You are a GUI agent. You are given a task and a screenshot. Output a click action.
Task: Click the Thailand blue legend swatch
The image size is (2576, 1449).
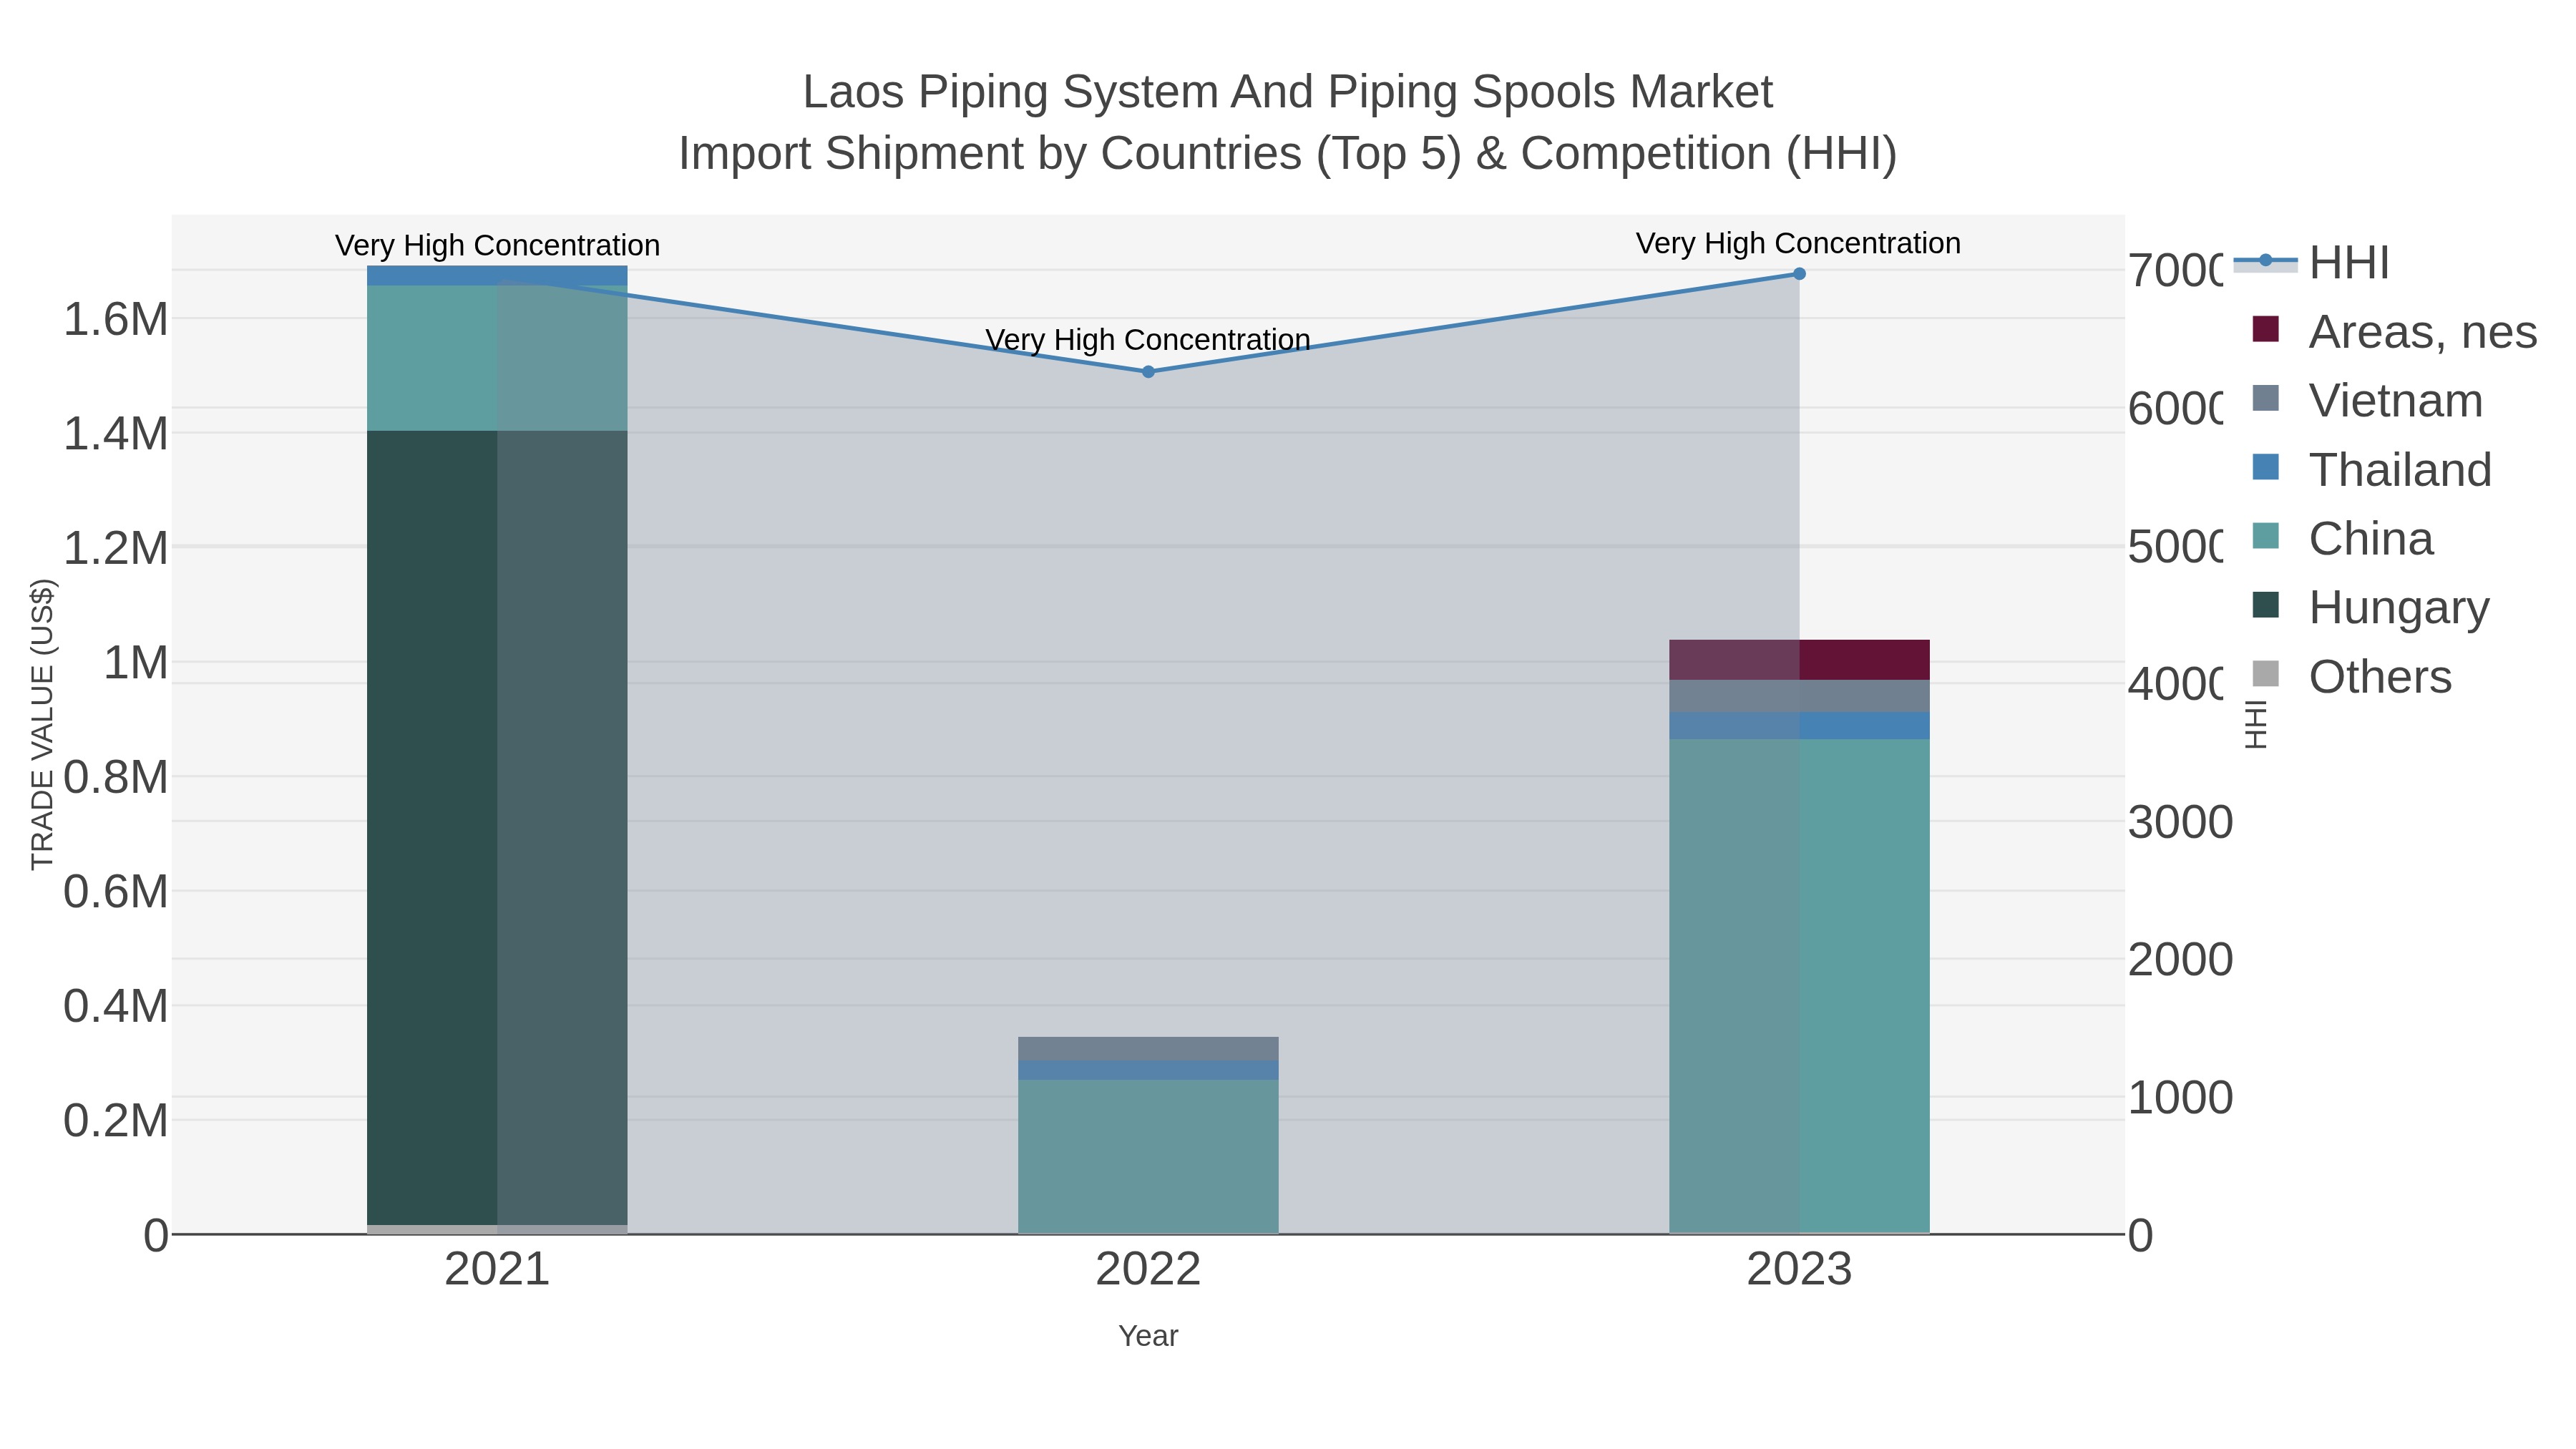2266,467
